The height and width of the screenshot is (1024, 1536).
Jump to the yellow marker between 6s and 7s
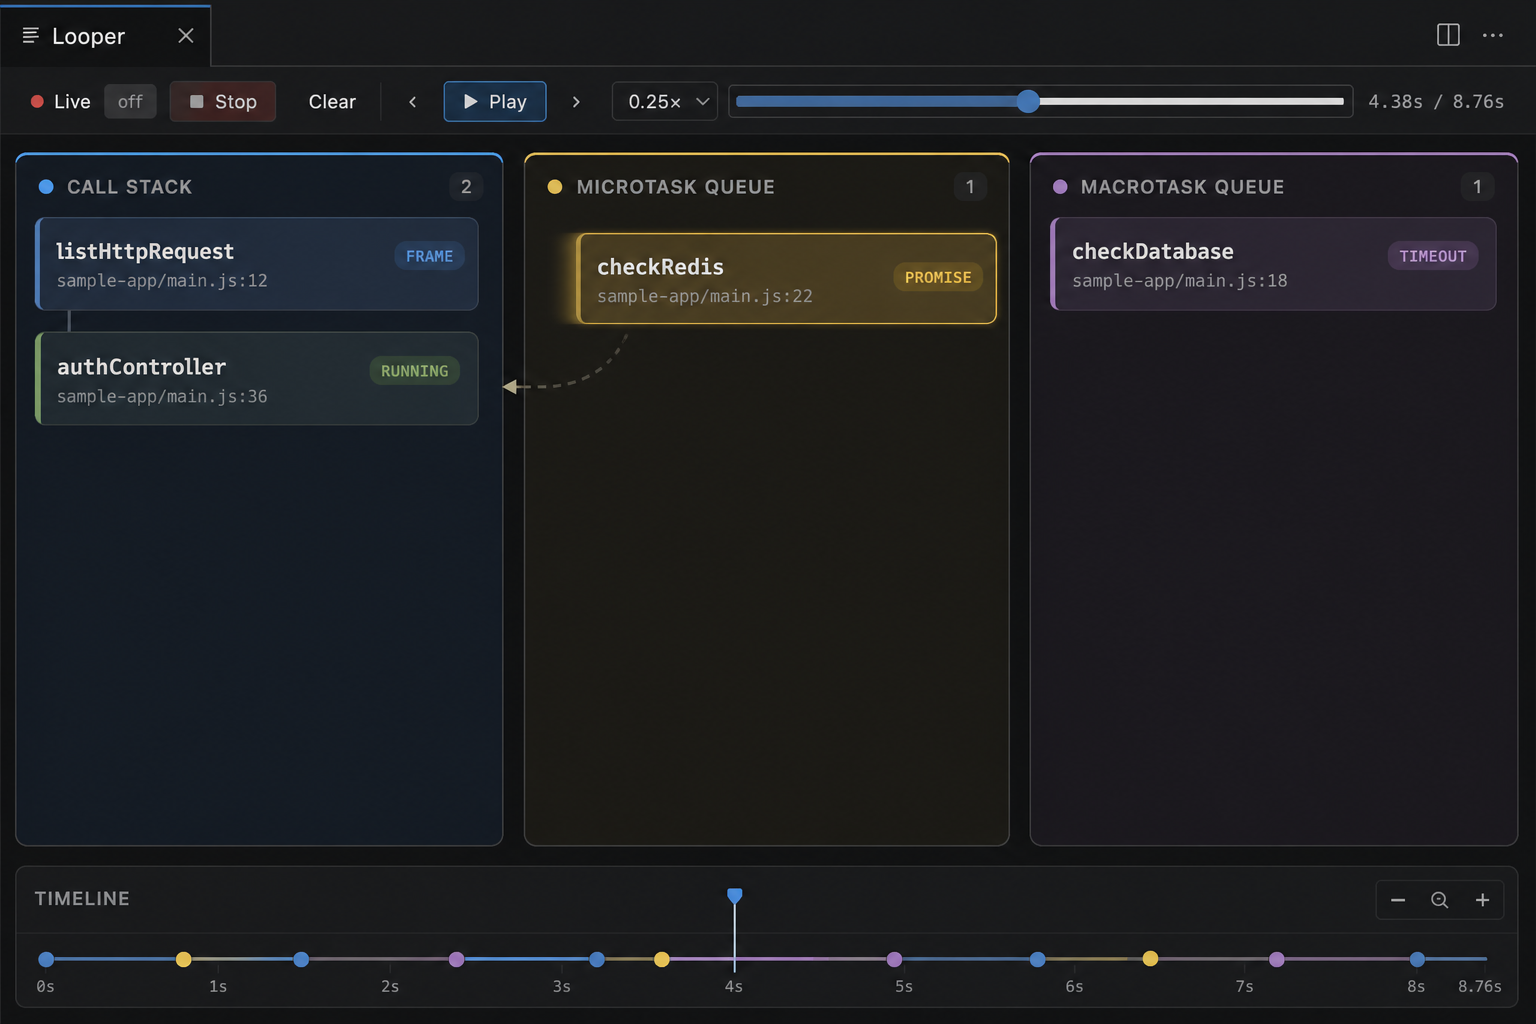[x=1150, y=958]
